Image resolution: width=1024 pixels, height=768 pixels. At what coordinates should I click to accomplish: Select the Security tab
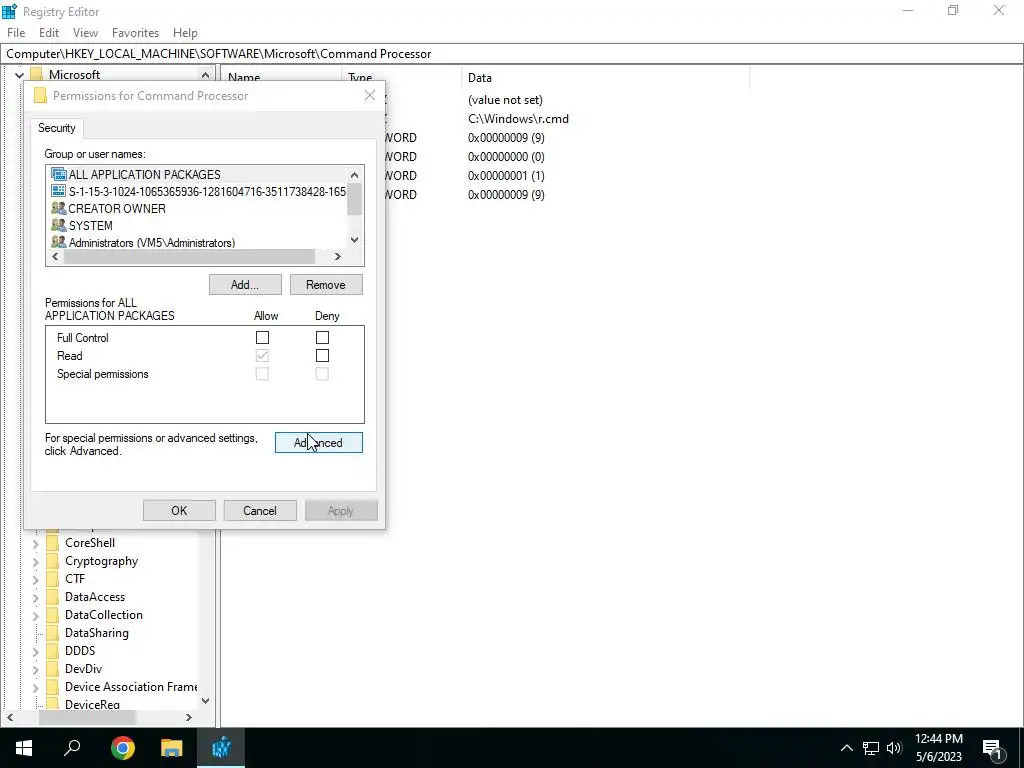click(57, 128)
